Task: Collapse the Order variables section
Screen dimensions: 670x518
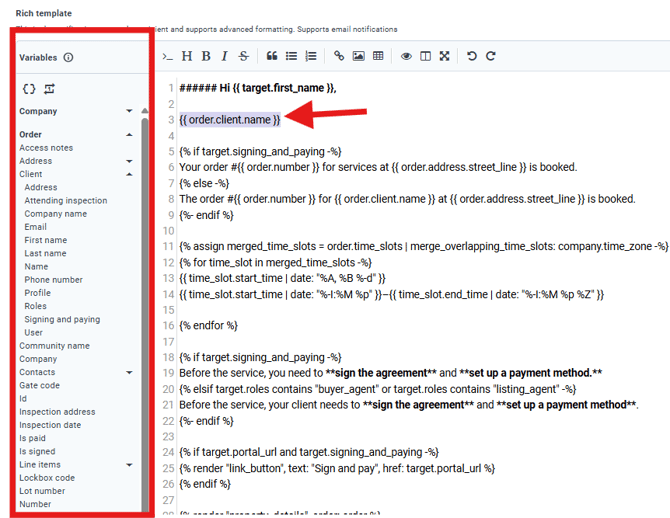Action: [x=129, y=134]
